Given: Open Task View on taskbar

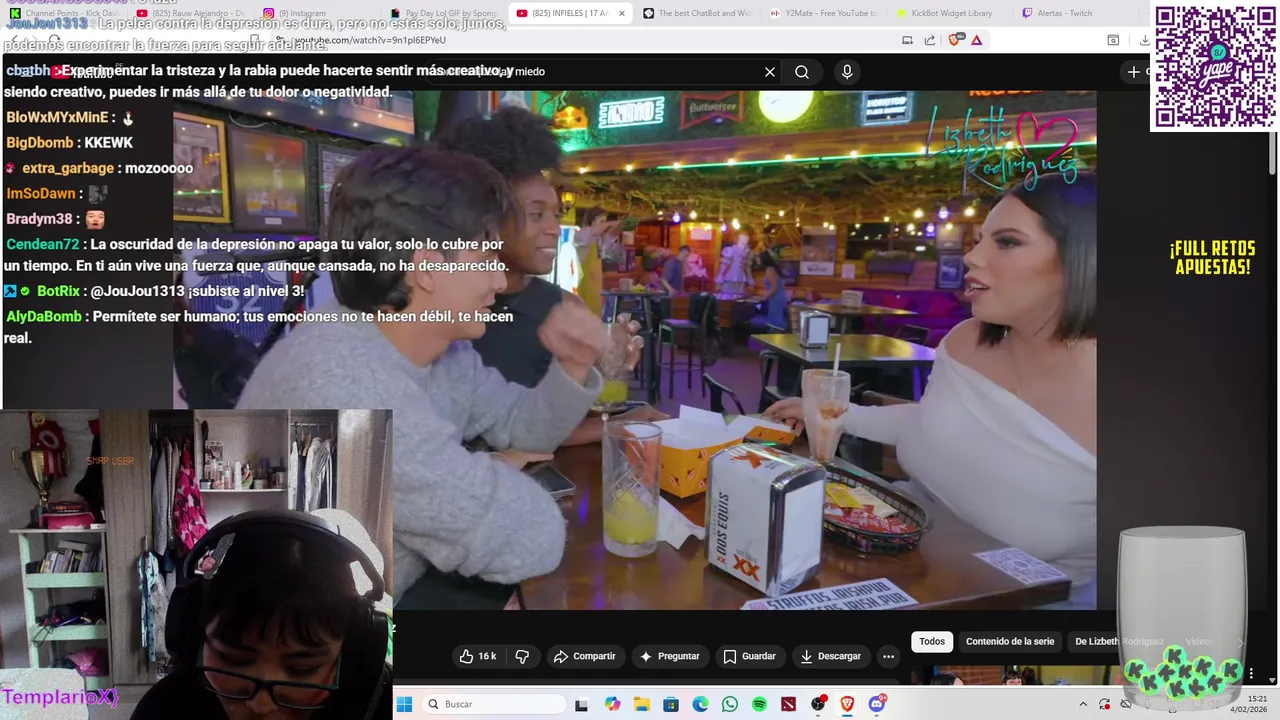Looking at the screenshot, I should [581, 704].
